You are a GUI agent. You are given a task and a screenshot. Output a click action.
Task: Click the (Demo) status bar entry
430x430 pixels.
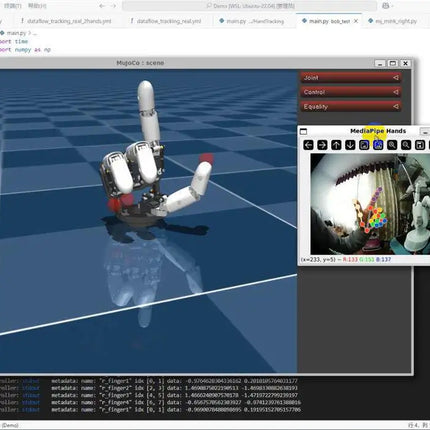coord(10,425)
